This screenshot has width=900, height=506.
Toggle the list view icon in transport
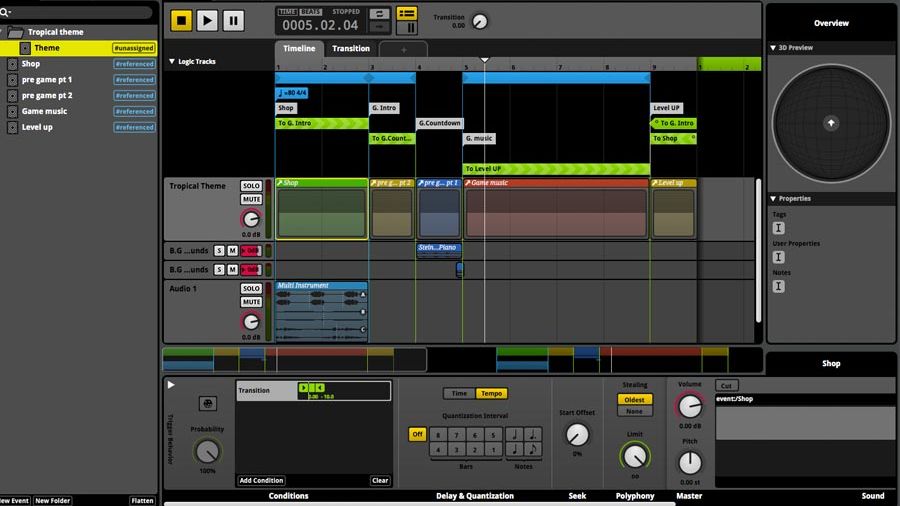(407, 13)
